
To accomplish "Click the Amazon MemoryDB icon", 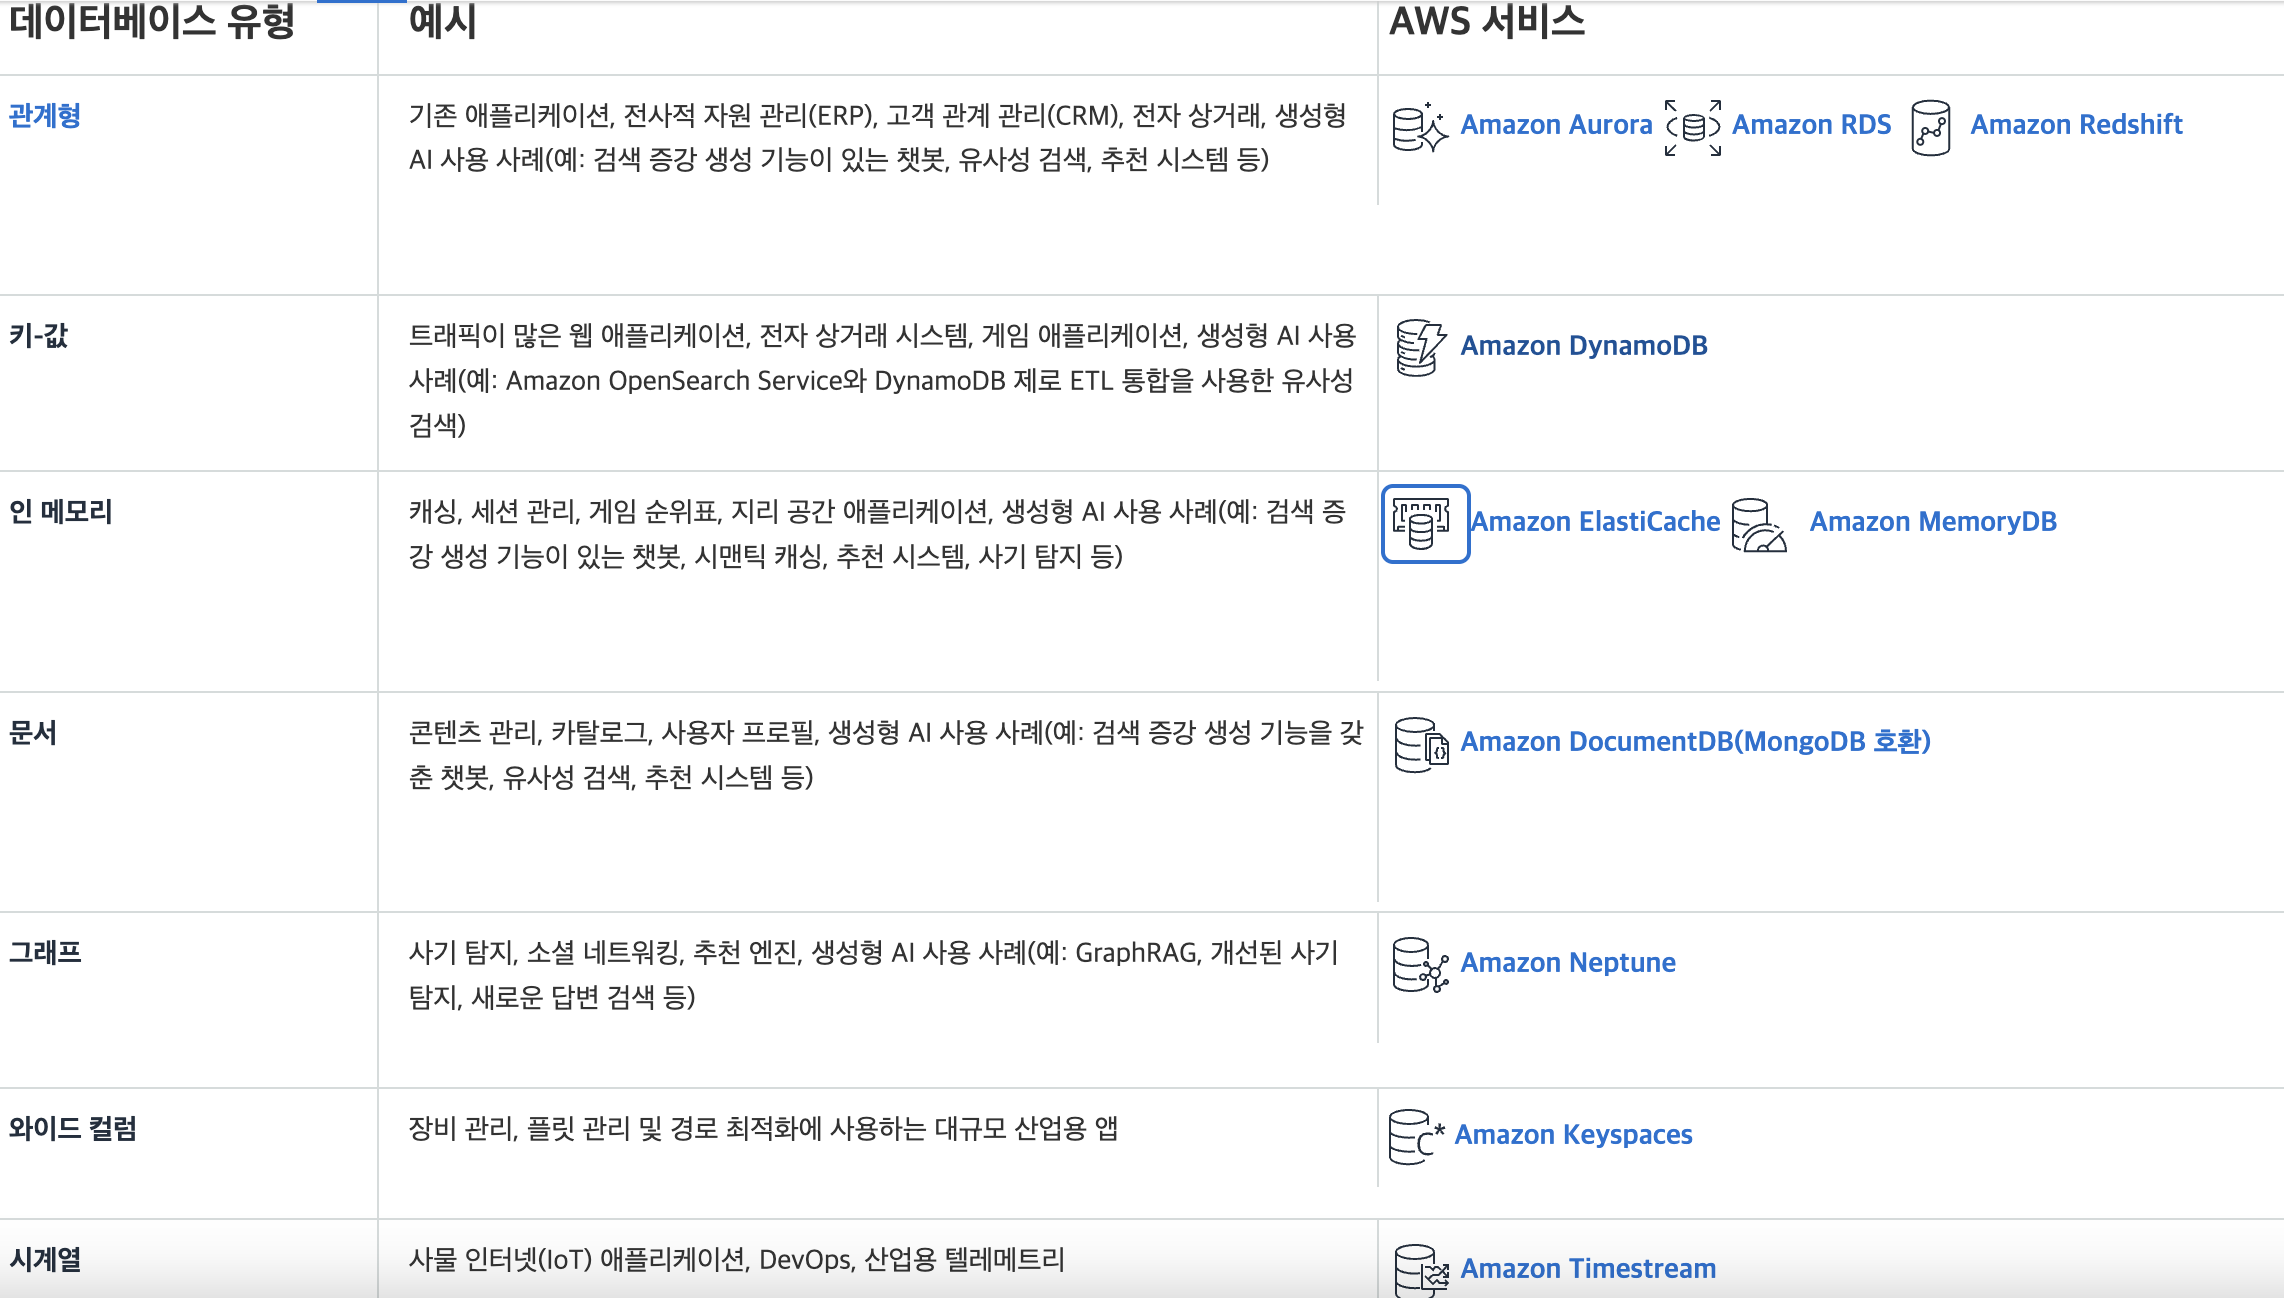I will pos(1758,525).
